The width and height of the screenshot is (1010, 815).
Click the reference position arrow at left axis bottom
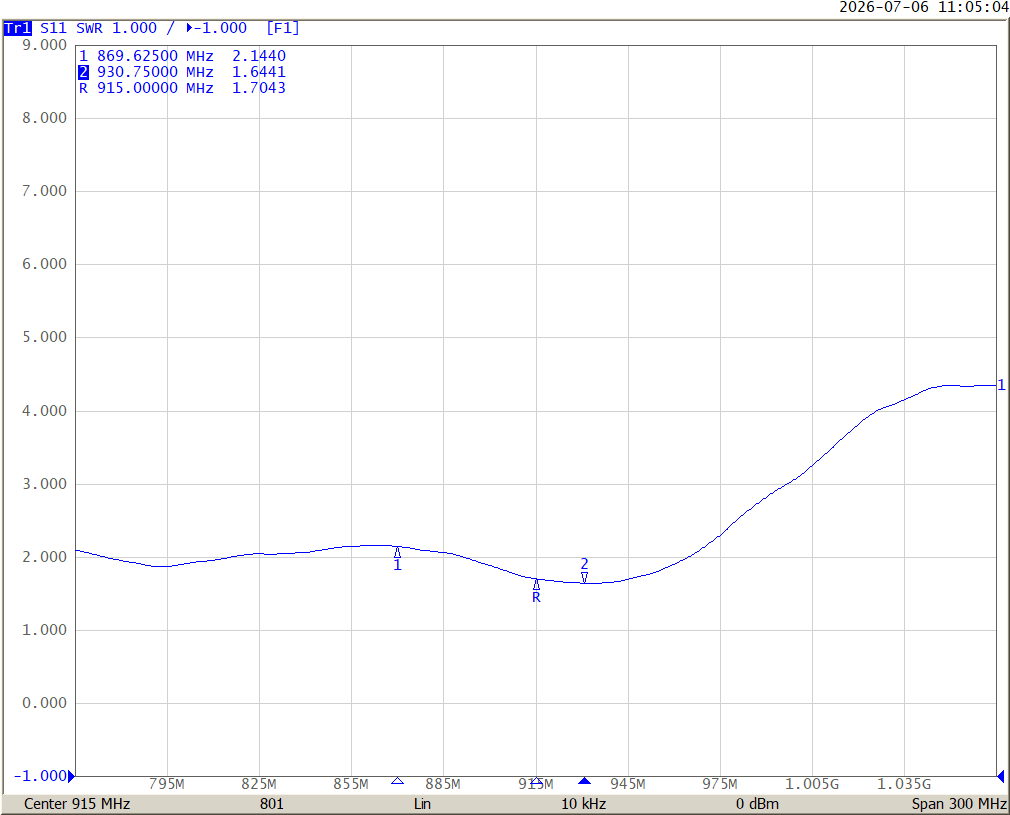click(x=71, y=776)
